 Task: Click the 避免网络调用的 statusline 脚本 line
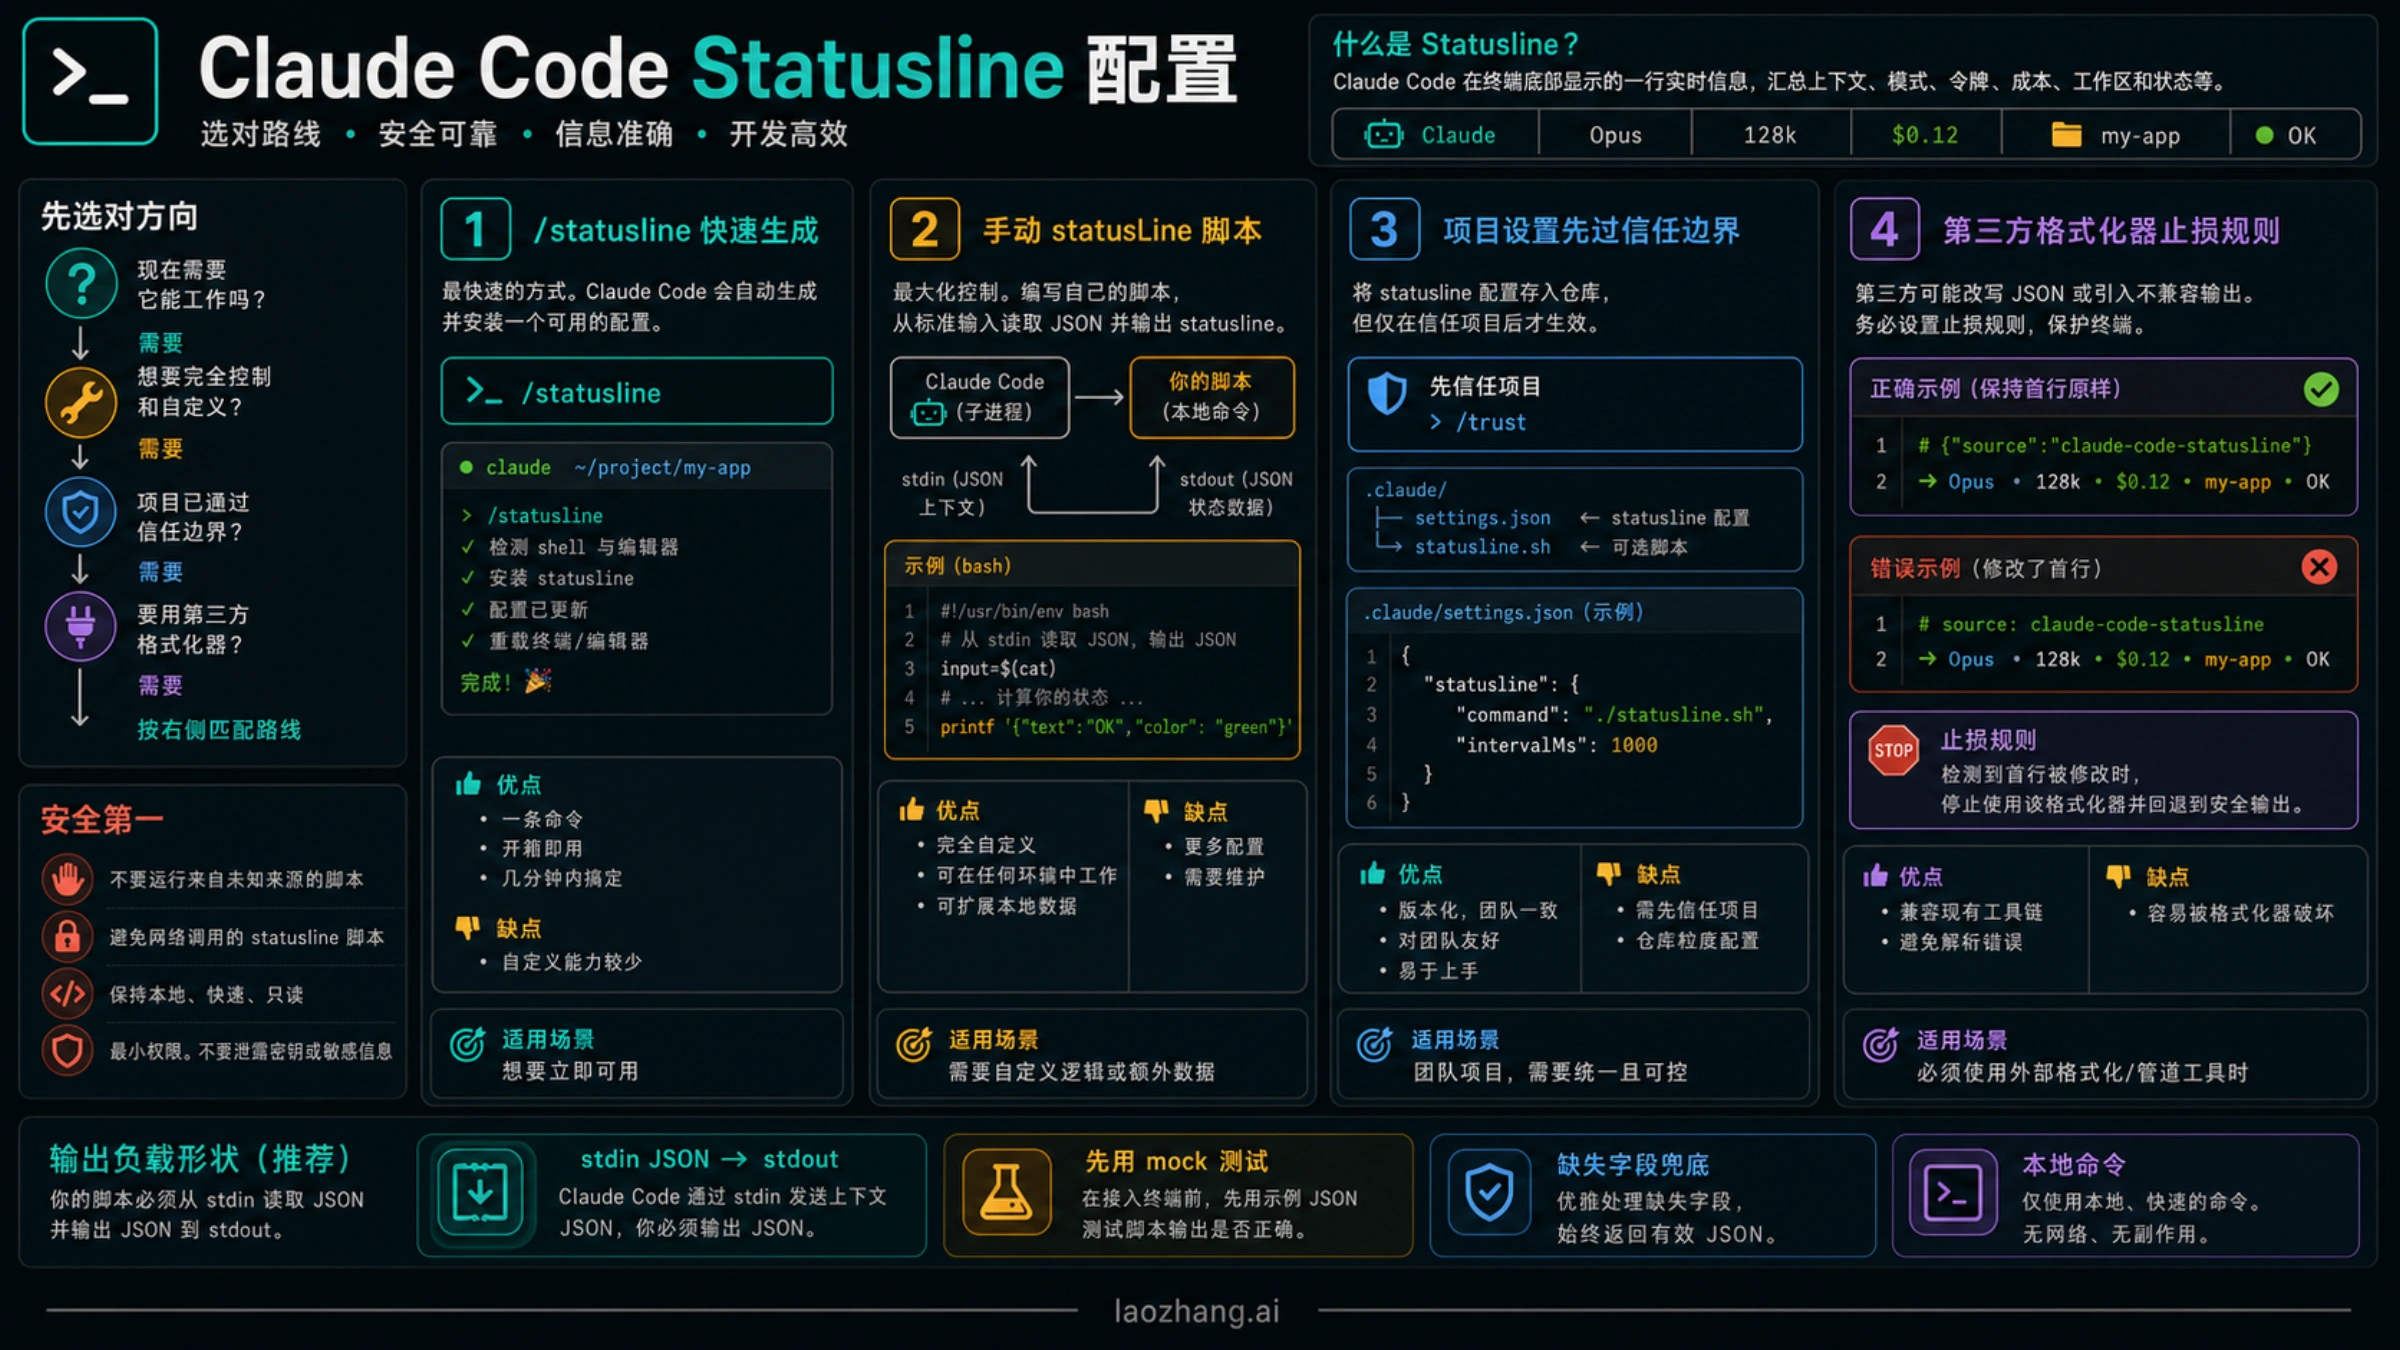click(x=246, y=937)
